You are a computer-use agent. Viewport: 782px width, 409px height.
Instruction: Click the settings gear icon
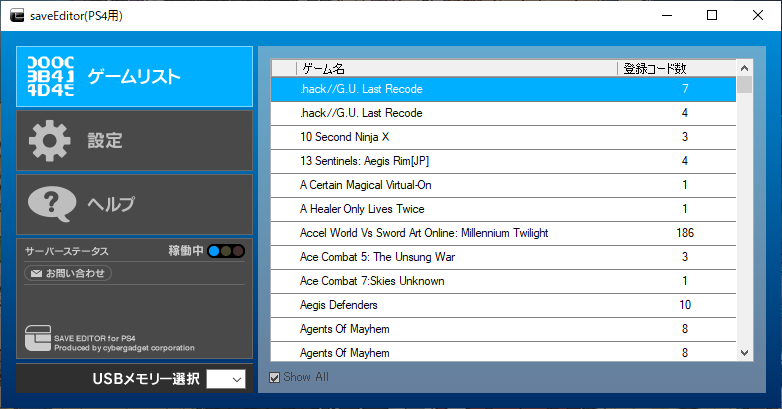(x=50, y=140)
